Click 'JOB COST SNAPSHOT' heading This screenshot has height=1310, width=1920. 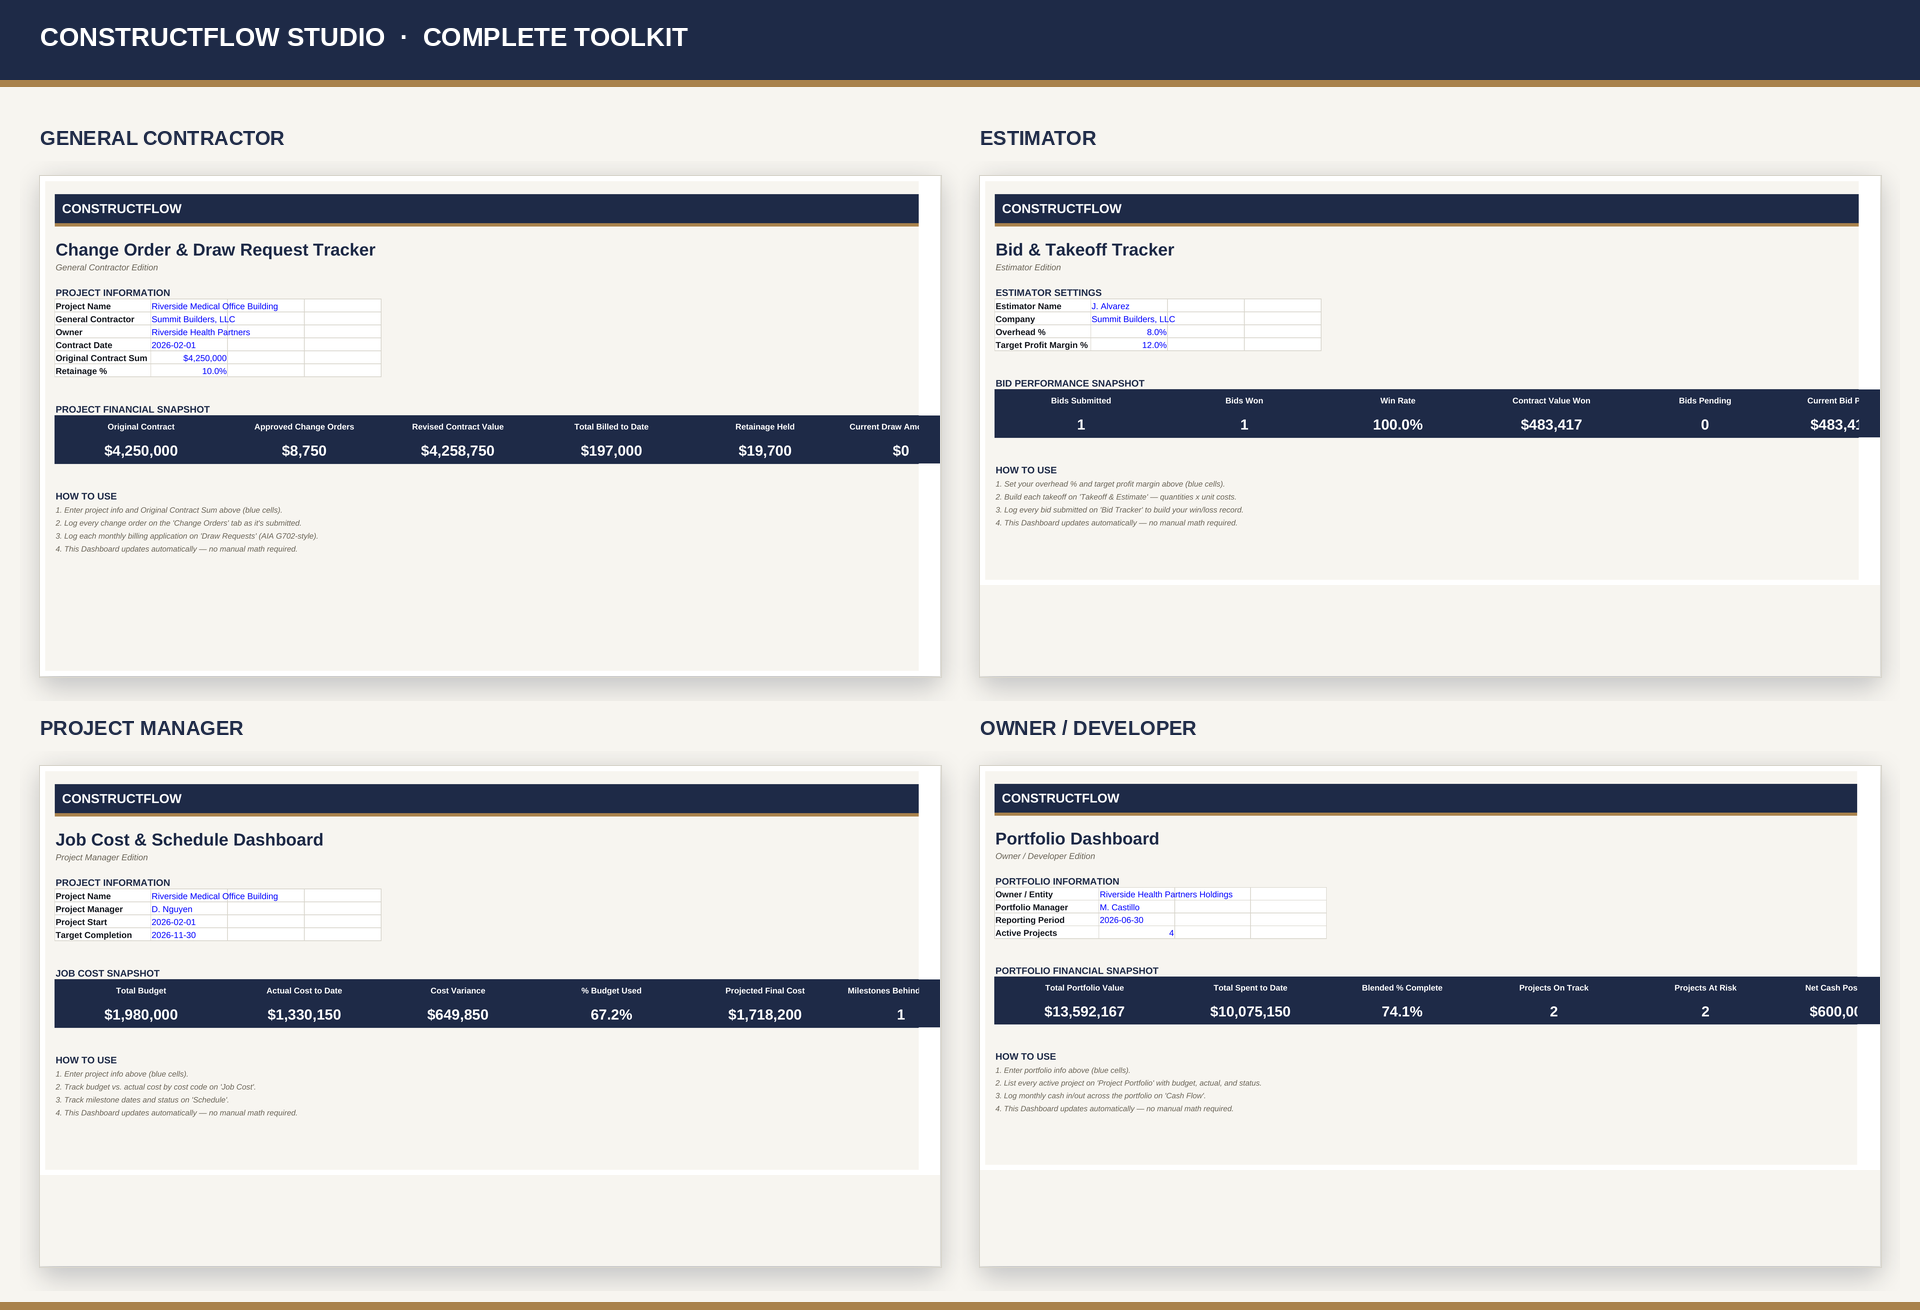tap(108, 973)
